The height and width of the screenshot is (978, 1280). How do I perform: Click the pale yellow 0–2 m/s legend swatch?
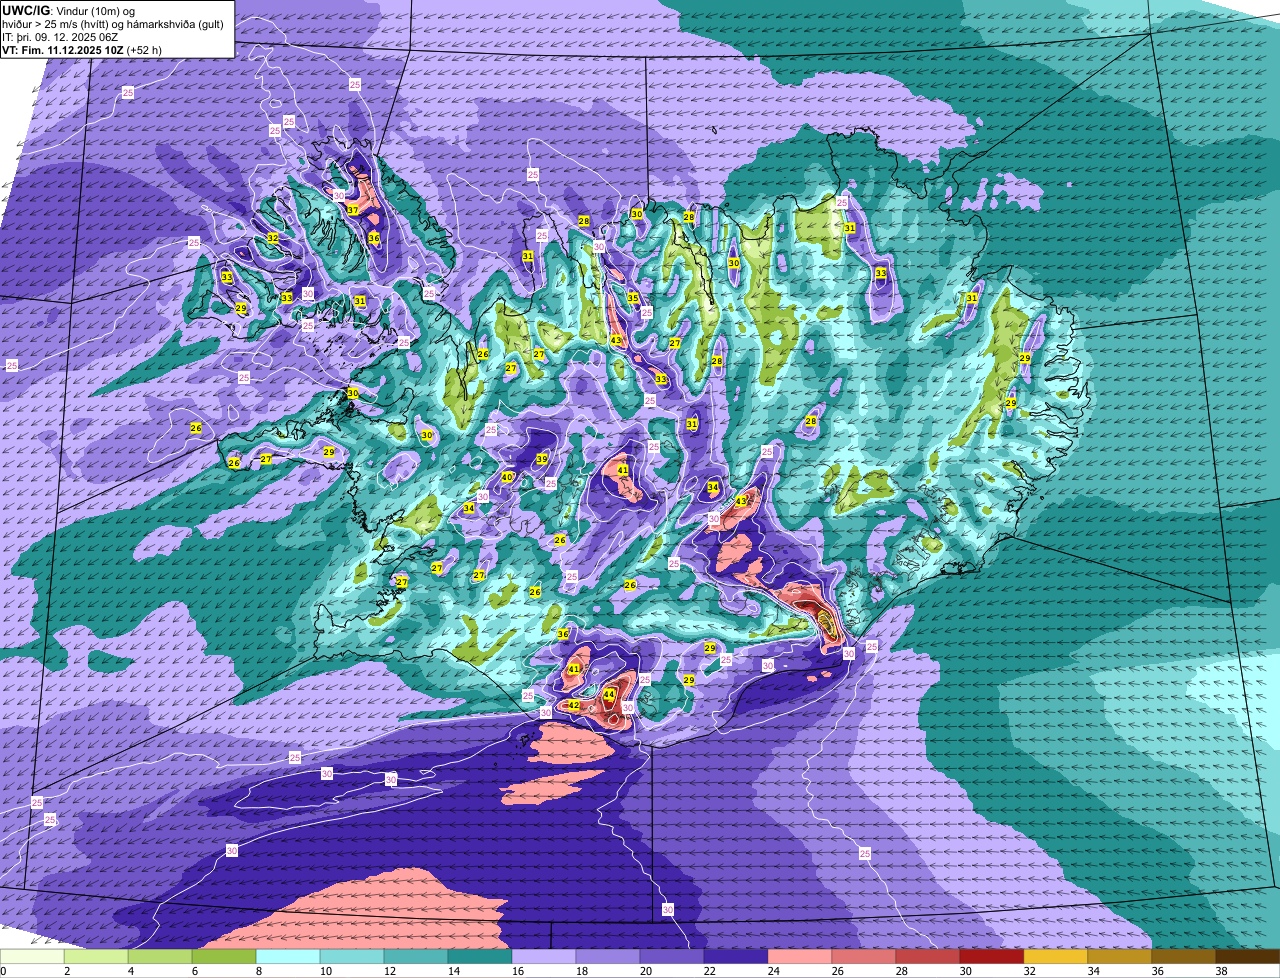[32, 957]
